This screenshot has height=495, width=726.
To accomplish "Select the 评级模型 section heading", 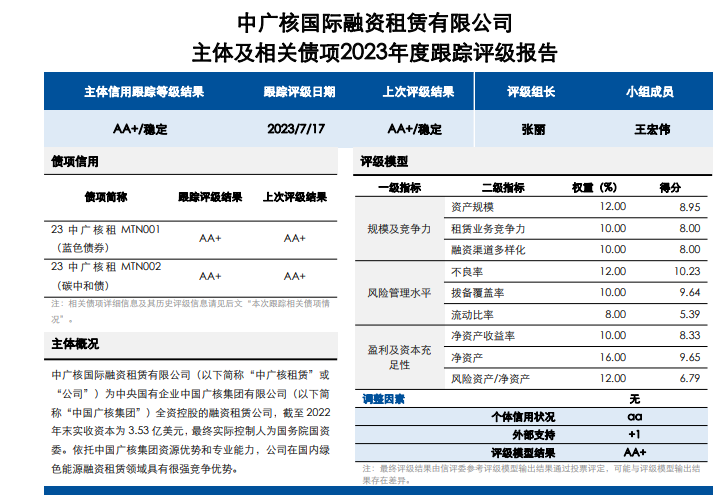I will 384,162.
